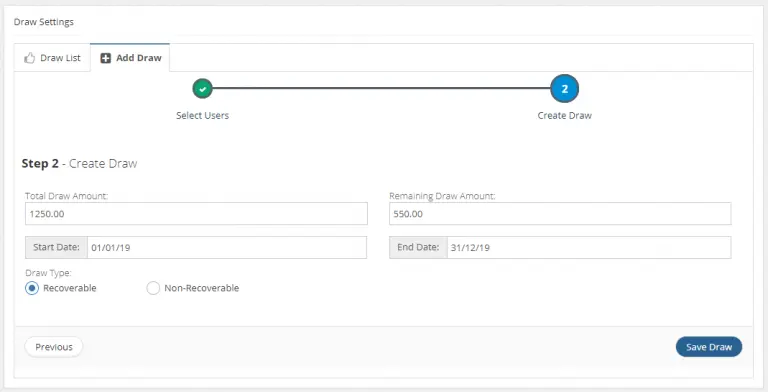
Task: Open the Add Draw tab
Action: 130,58
